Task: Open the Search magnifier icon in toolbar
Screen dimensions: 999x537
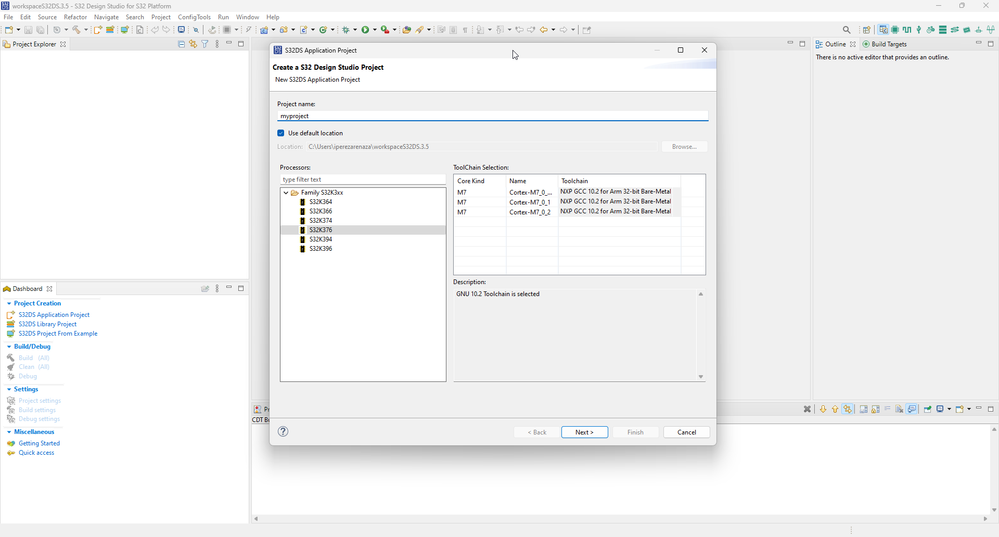Action: [x=846, y=29]
